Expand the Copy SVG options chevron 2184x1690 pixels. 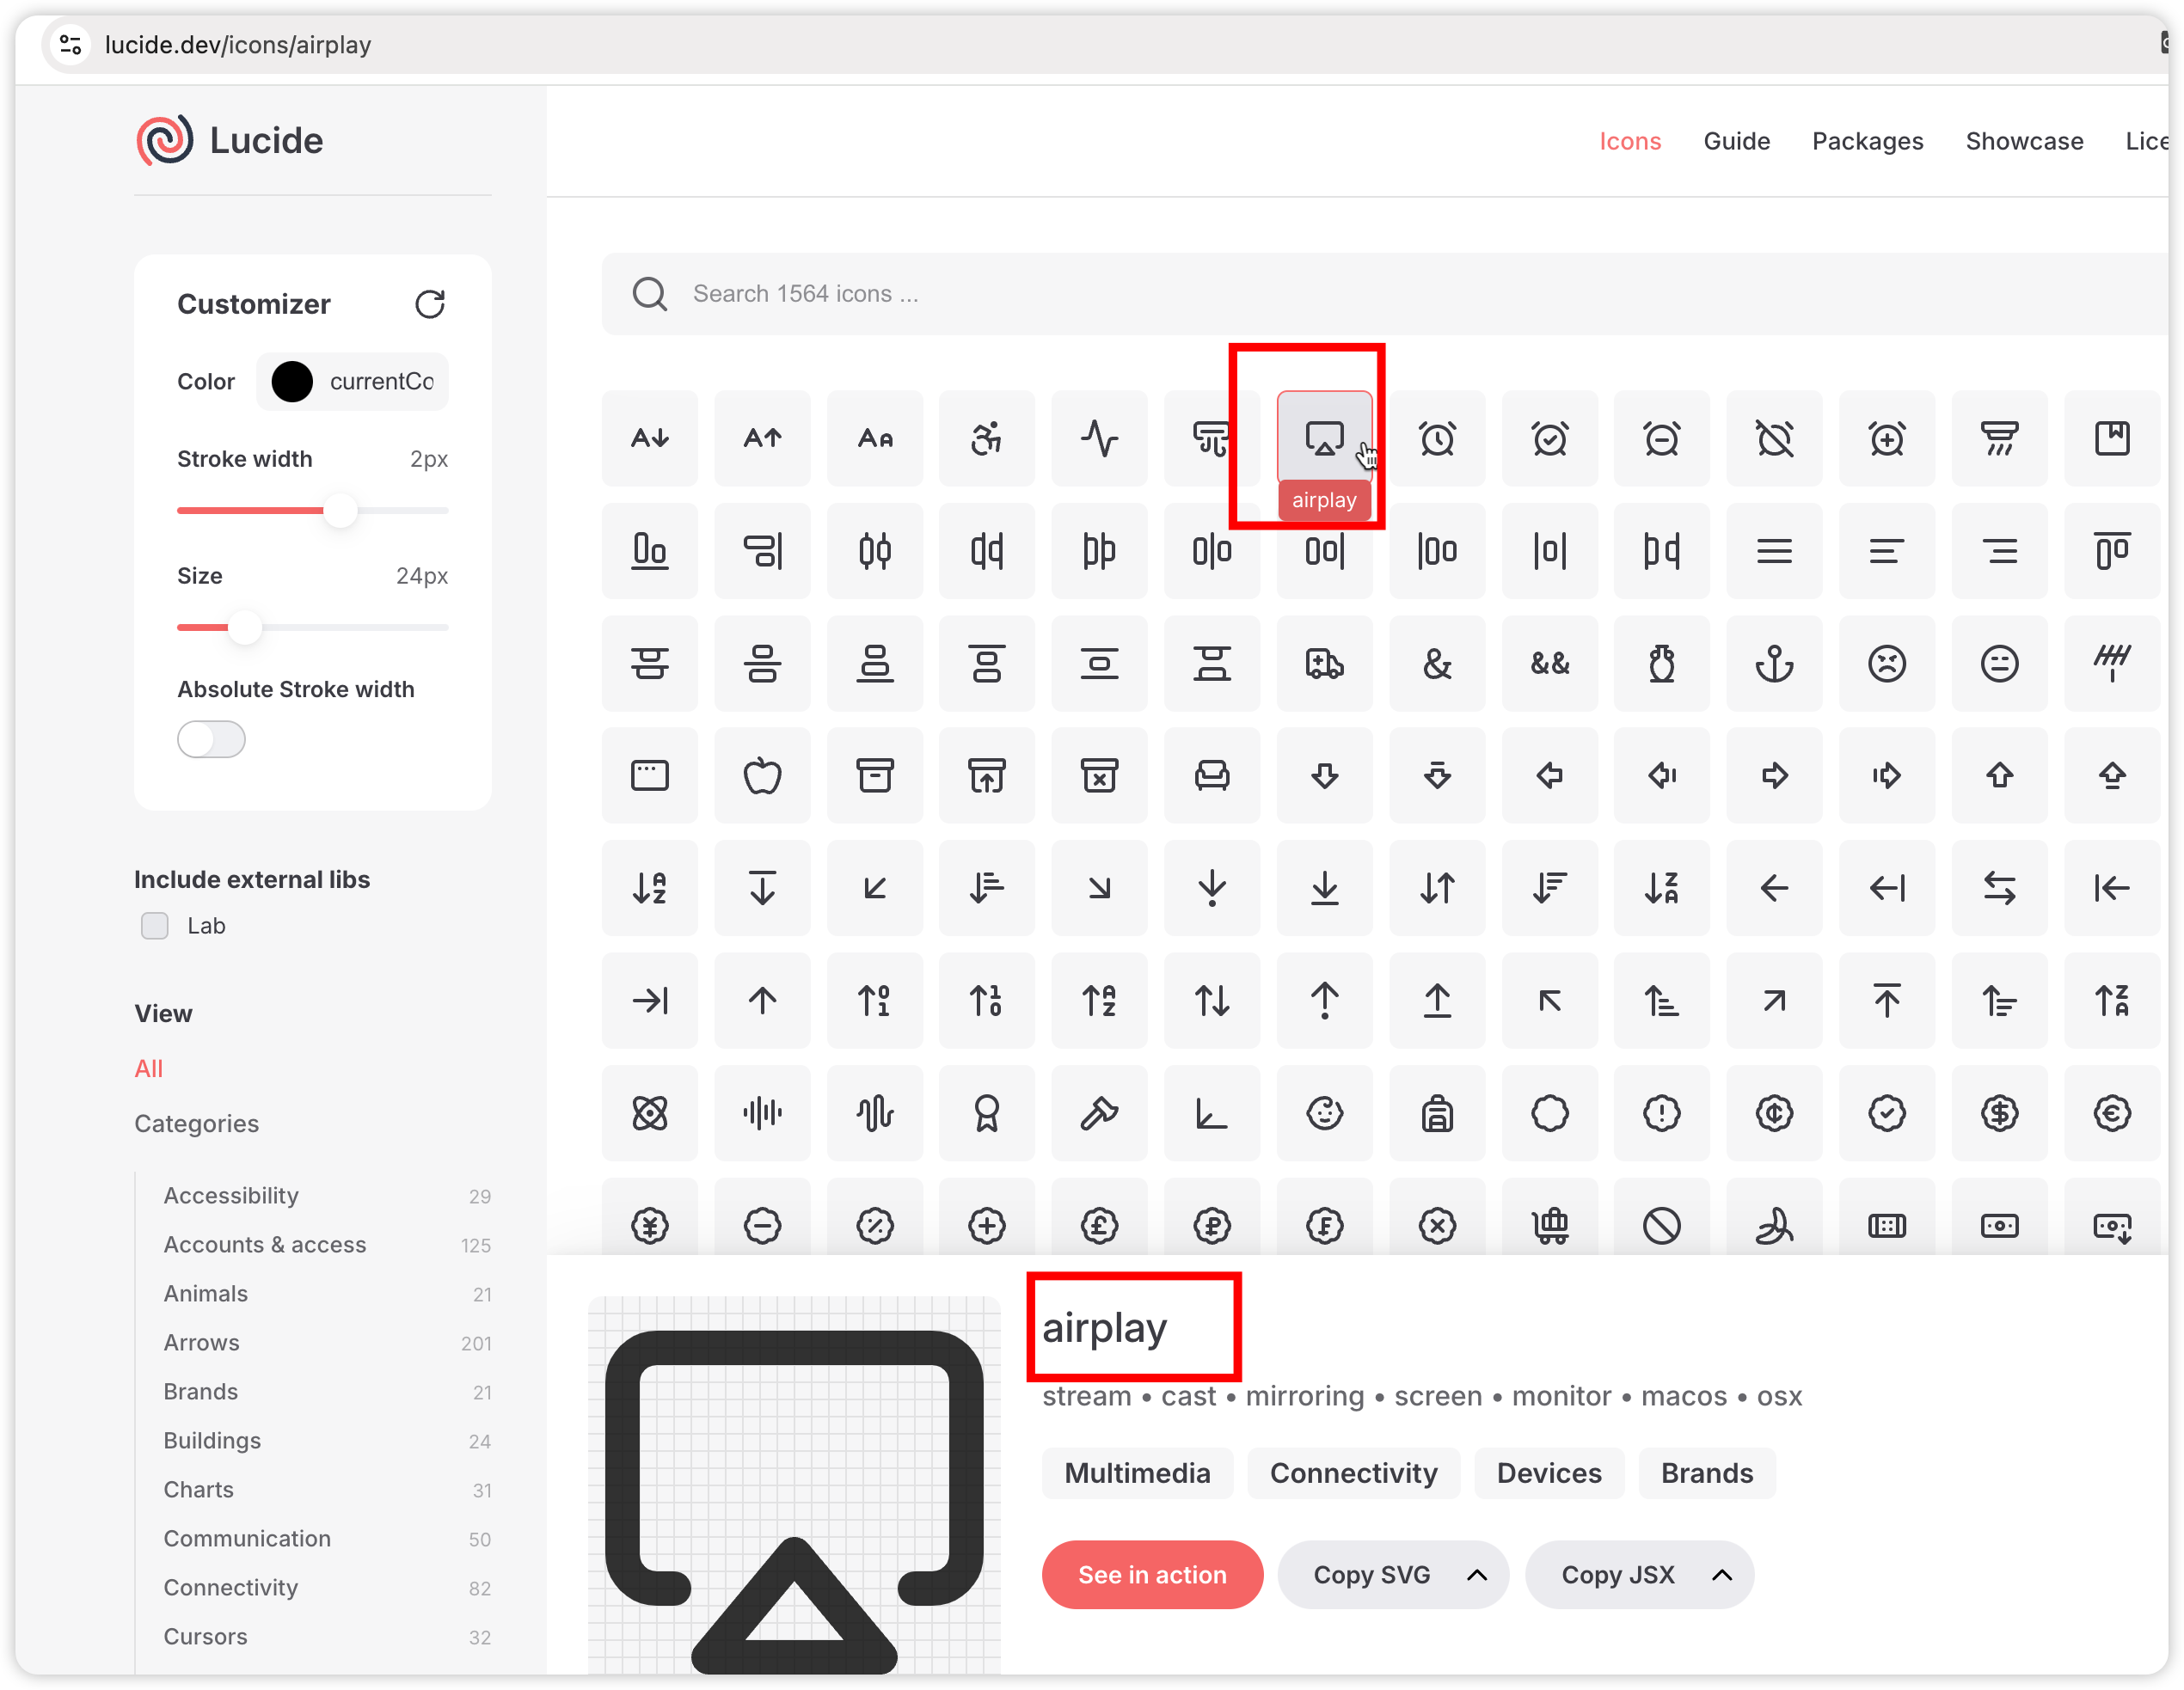[x=1476, y=1575]
